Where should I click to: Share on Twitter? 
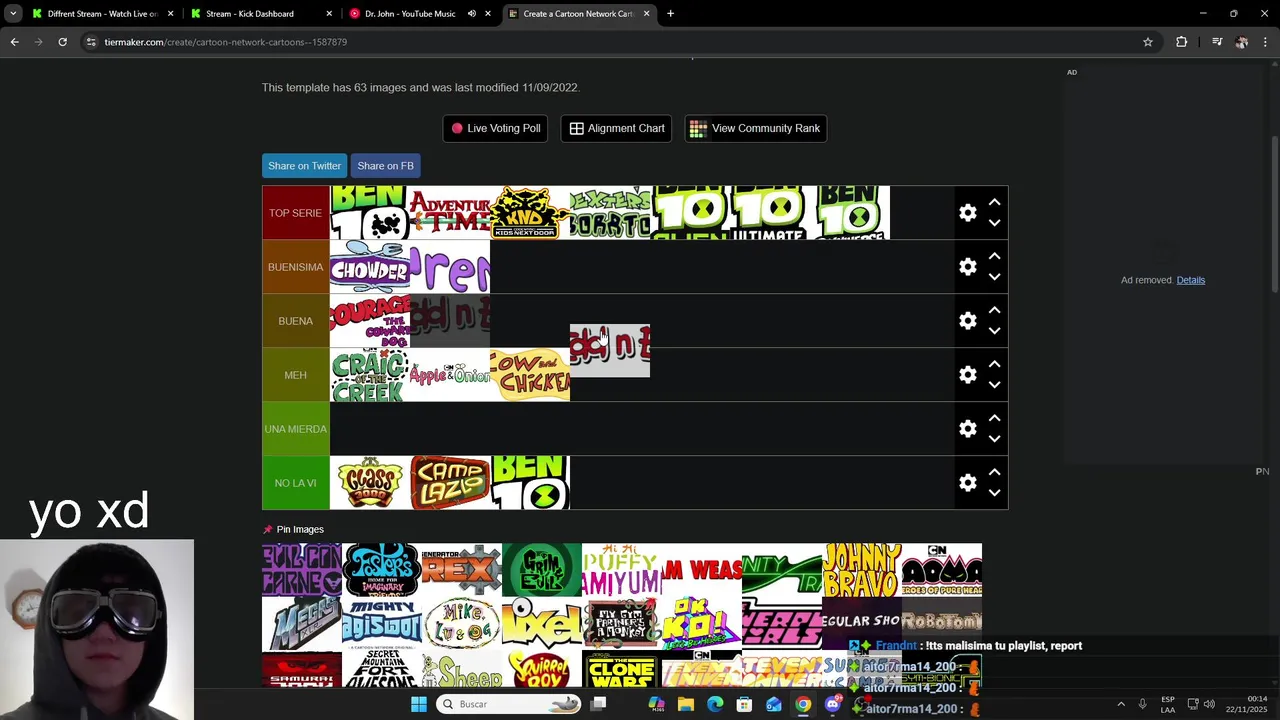304,166
